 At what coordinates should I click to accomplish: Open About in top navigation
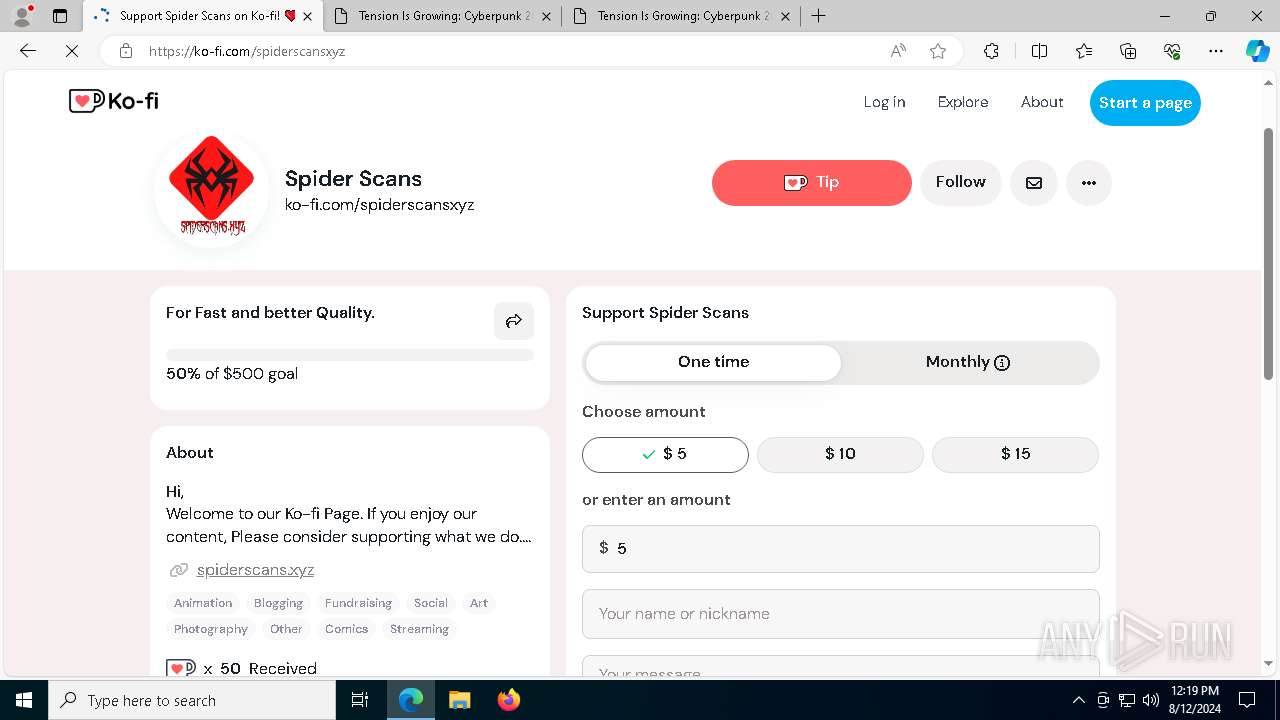(1042, 102)
